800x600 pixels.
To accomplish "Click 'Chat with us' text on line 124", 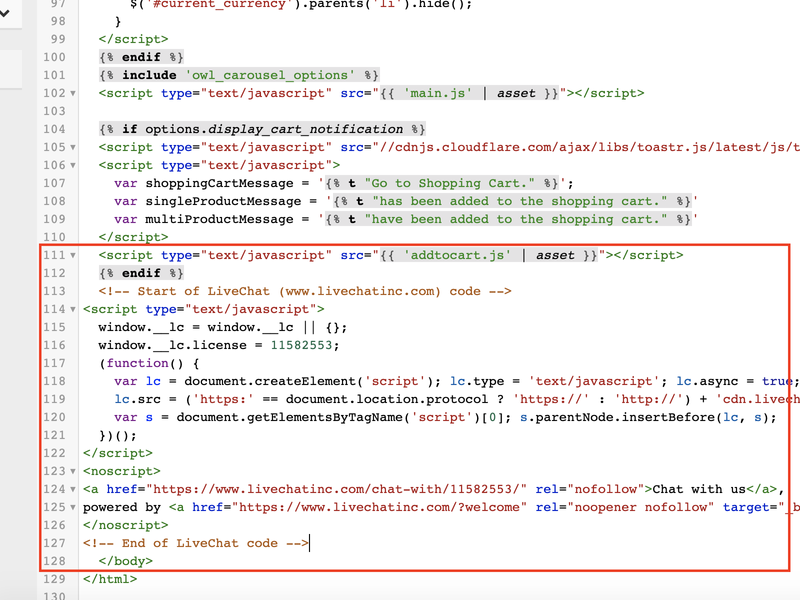I will pos(699,489).
